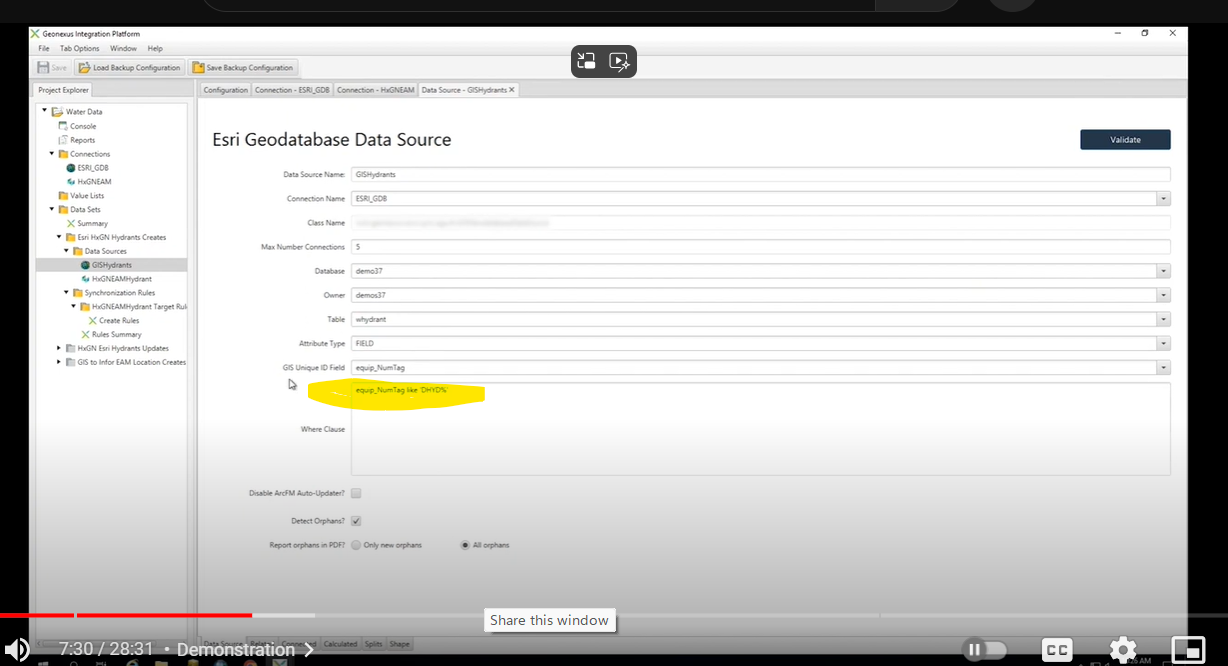This screenshot has width=1228, height=666.
Task: Open the Table dropdown
Action: click(1162, 318)
